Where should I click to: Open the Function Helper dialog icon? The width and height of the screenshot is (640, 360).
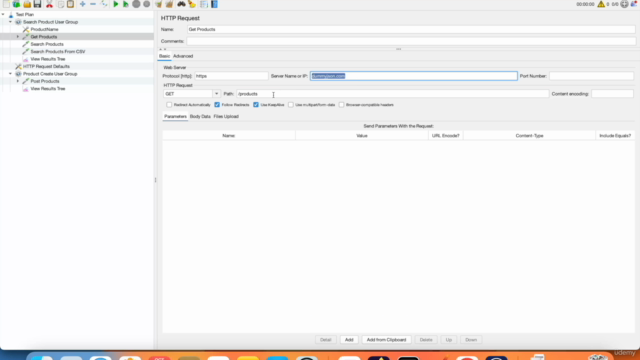pyautogui.click(x=204, y=4)
